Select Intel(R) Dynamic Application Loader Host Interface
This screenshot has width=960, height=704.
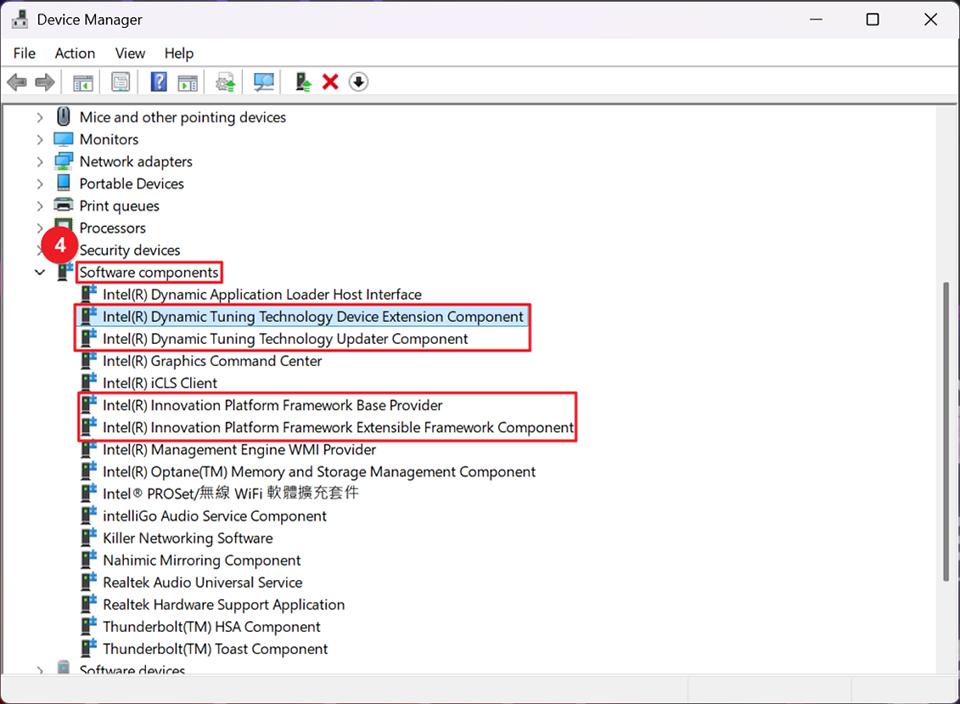262,294
